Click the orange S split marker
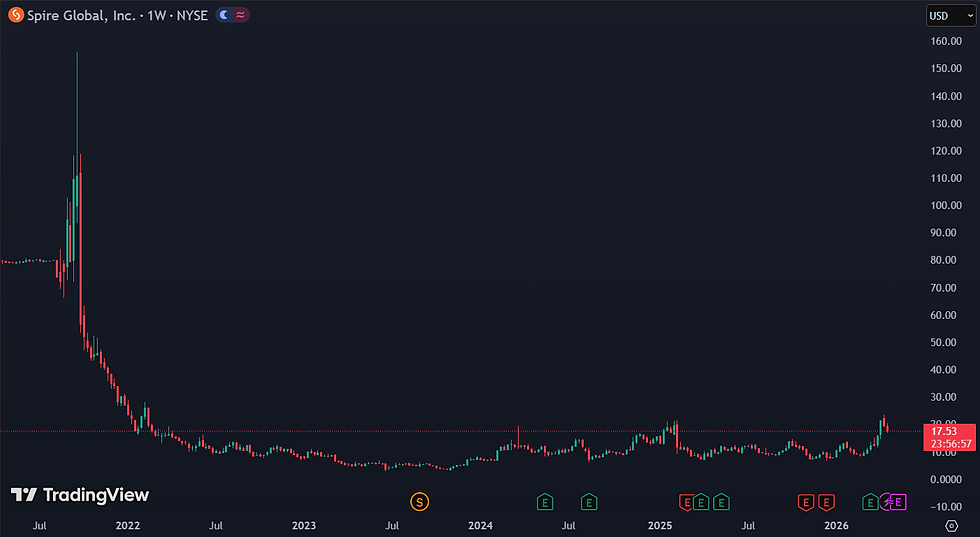980x537 pixels. pos(419,501)
